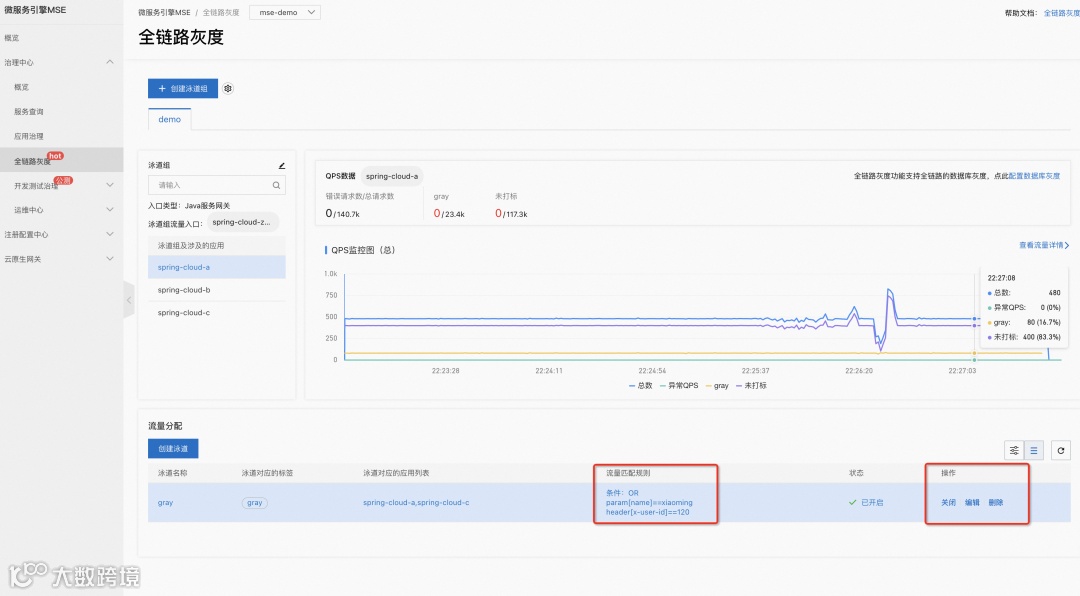Screen dimensions: 1080x596
Task: Select 全链路灰度 menu item
Action: tap(32, 161)
